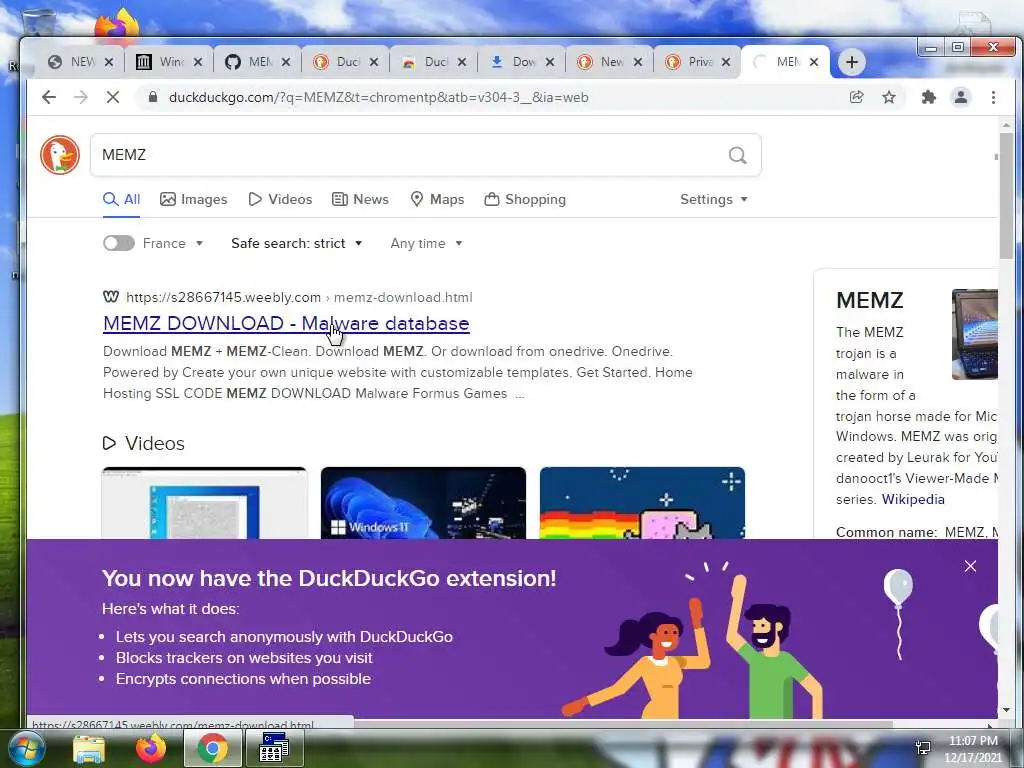Bookmark this page with the star icon
This screenshot has height=768, width=1024.
[x=889, y=97]
